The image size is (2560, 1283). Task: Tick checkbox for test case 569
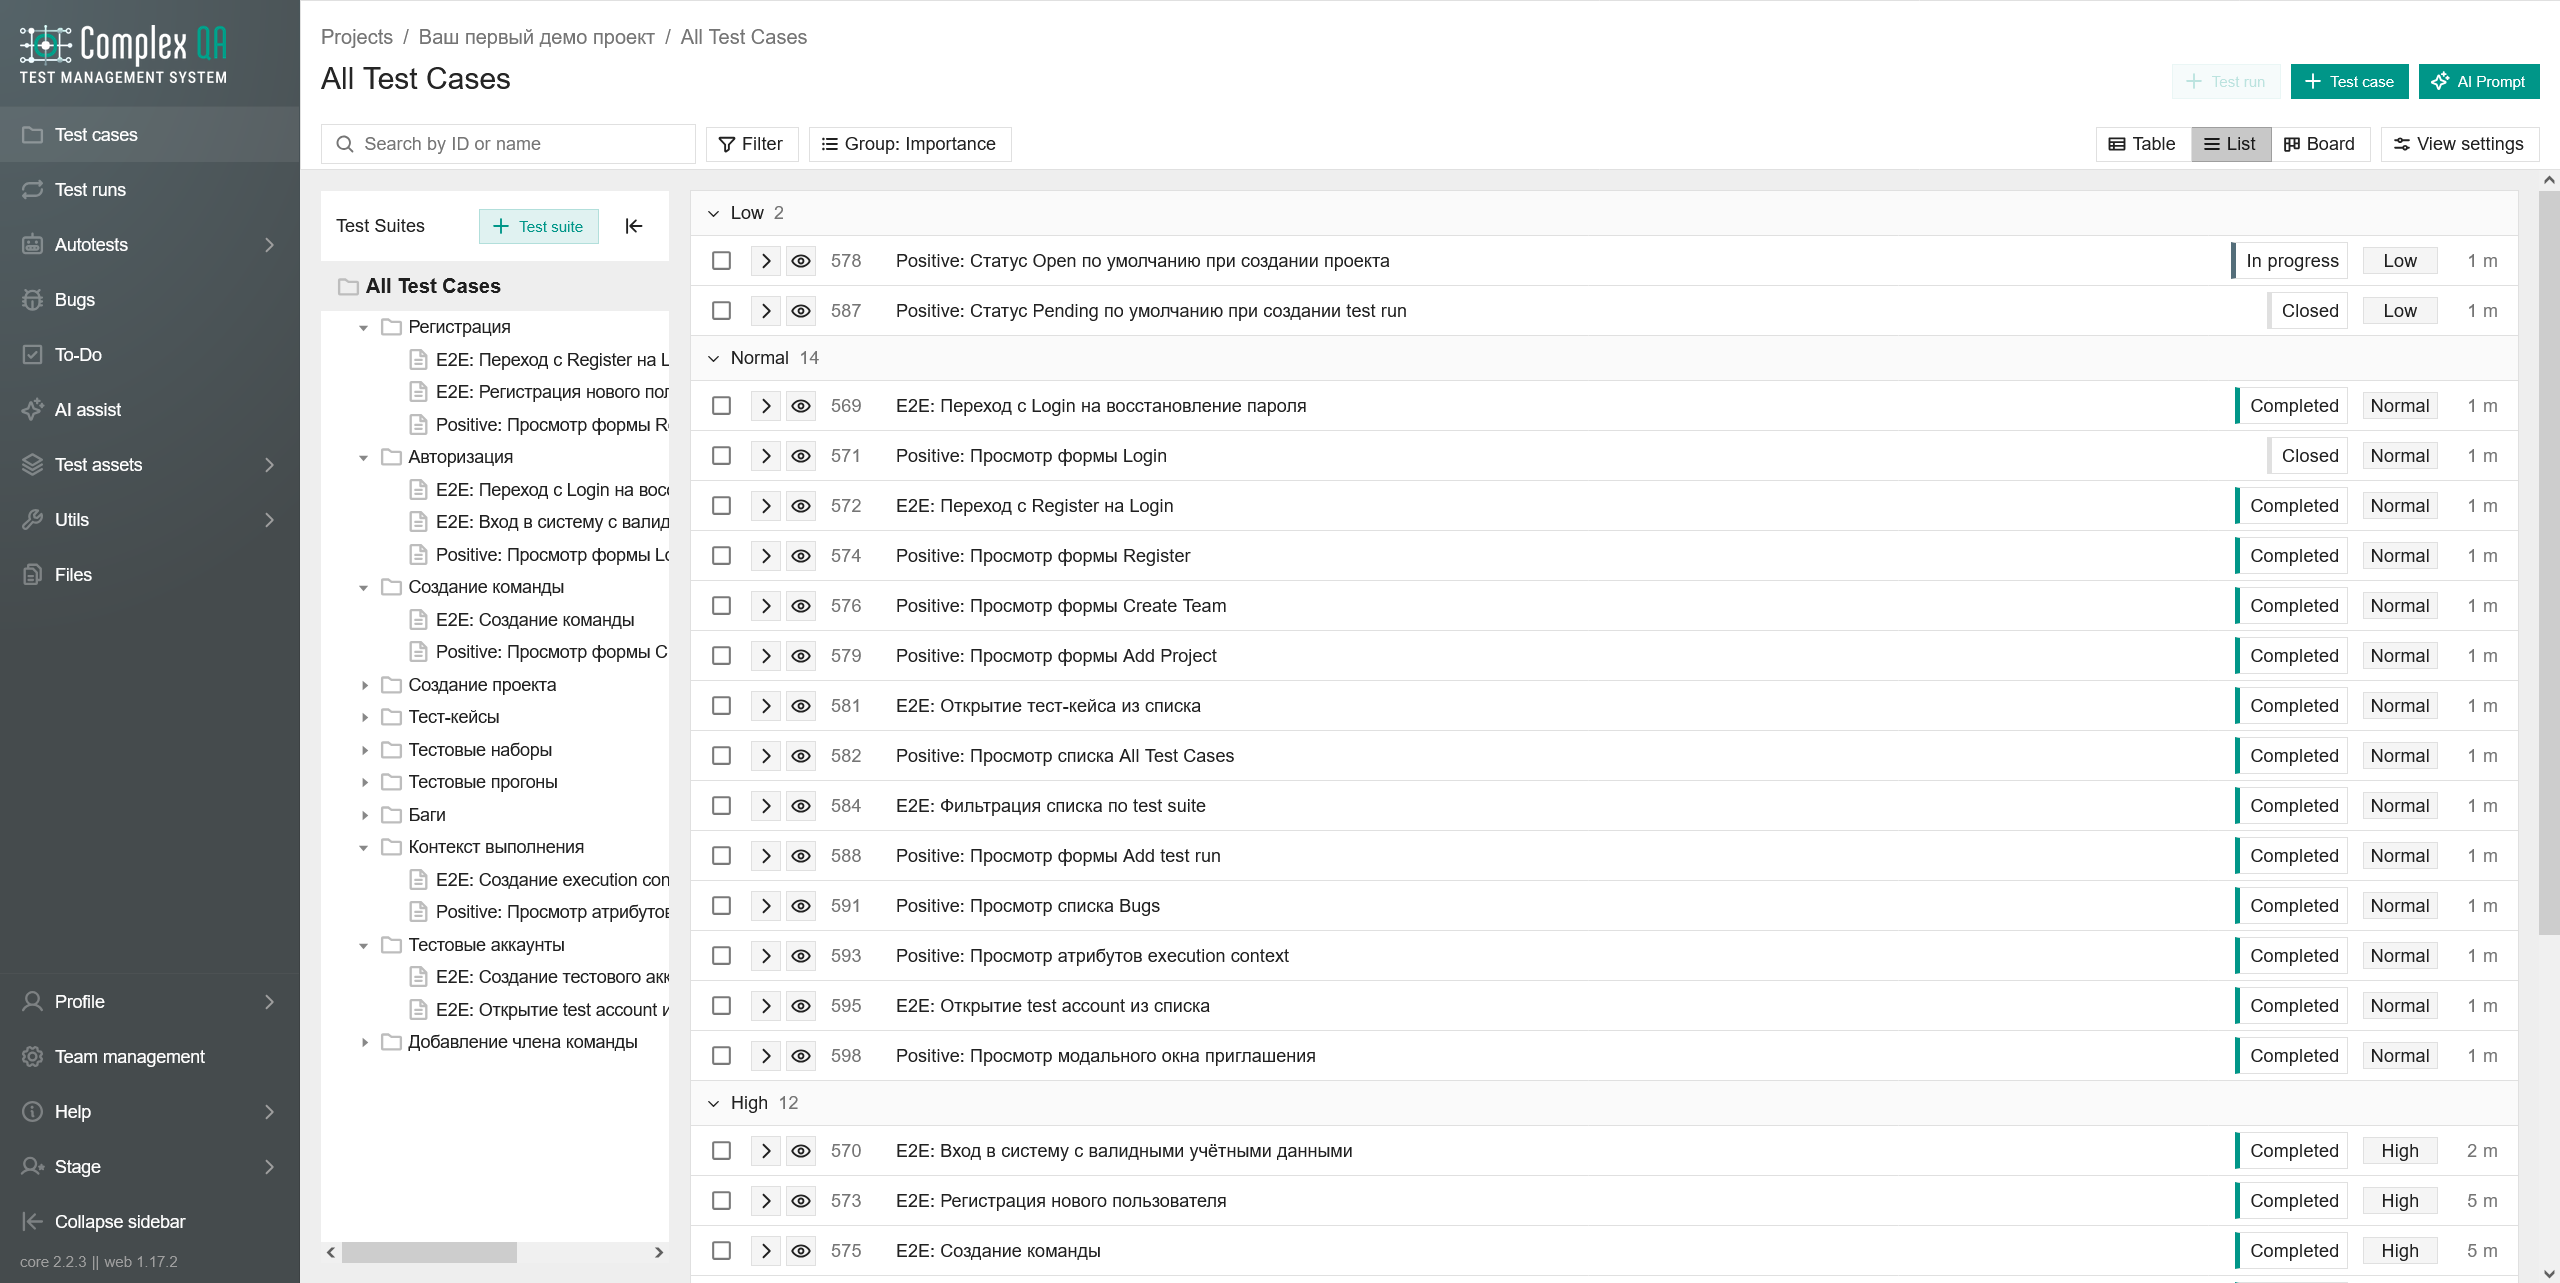tap(721, 406)
